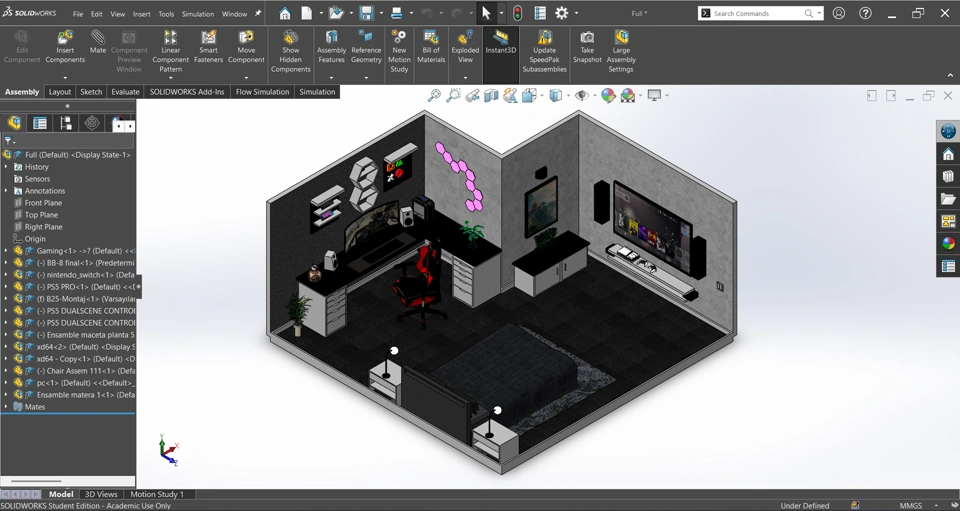Click the Apply Scene icon
960x511 pixels.
(x=628, y=95)
